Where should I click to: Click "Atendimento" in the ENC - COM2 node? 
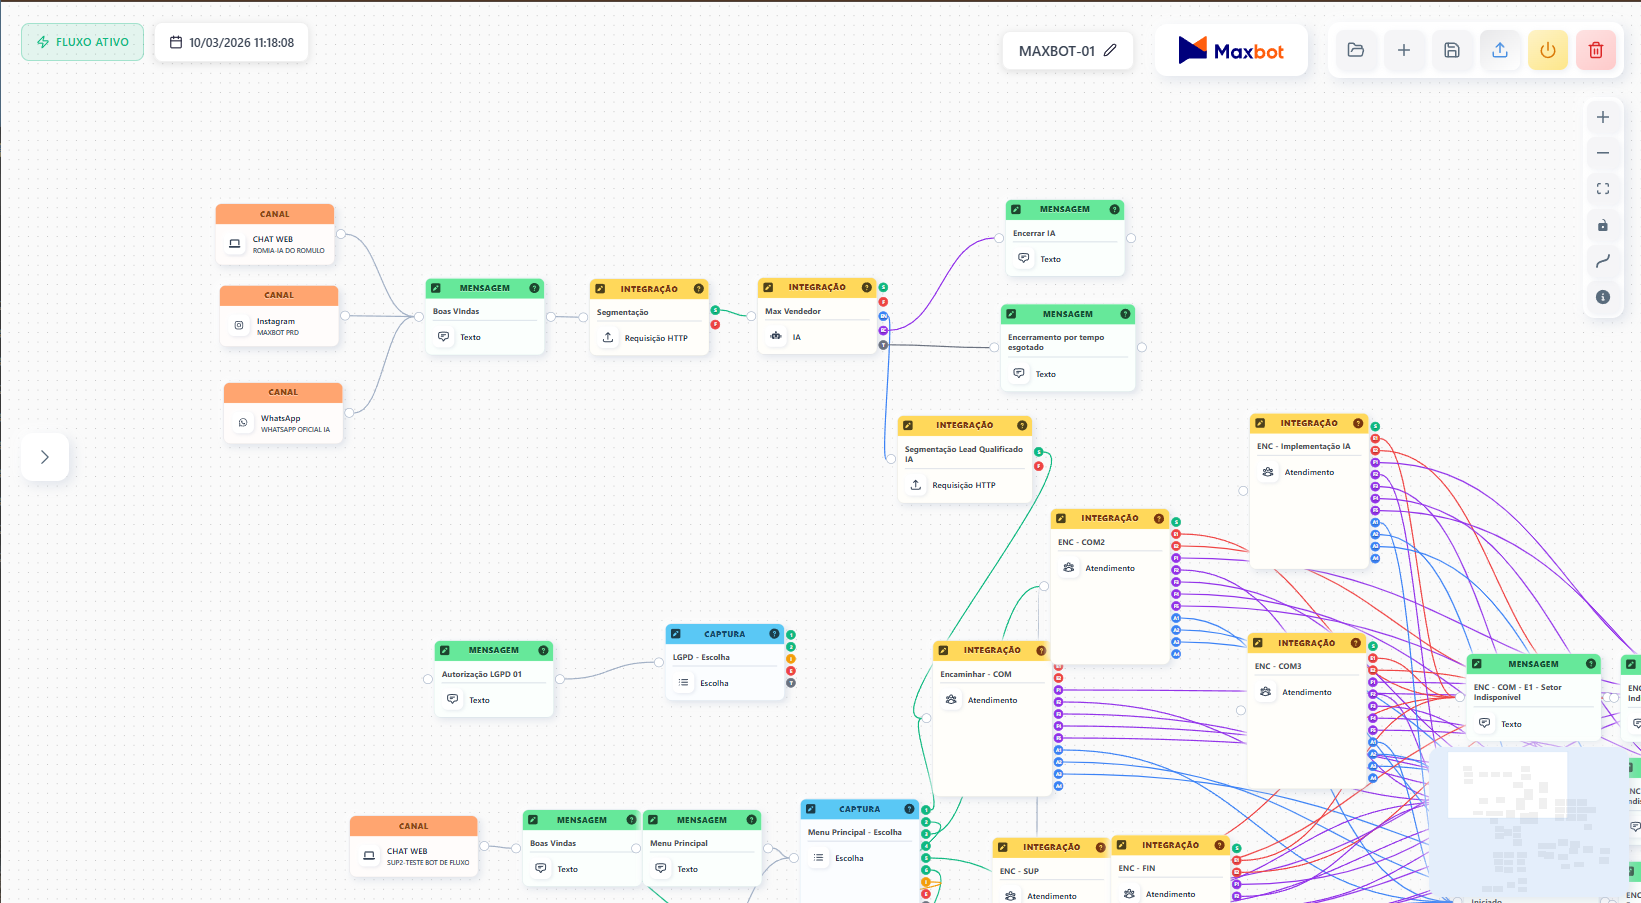point(1110,568)
